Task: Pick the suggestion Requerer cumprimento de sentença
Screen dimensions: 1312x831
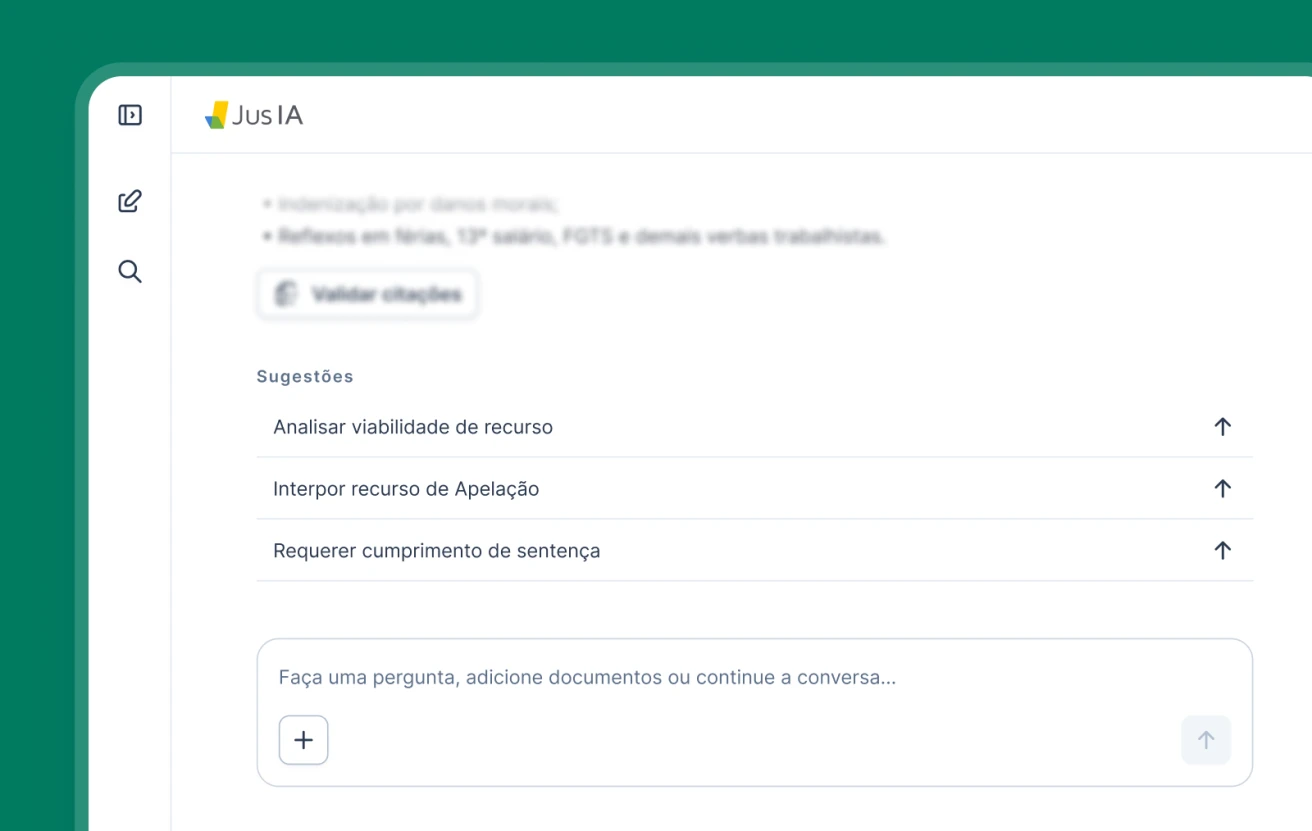Action: coord(436,551)
